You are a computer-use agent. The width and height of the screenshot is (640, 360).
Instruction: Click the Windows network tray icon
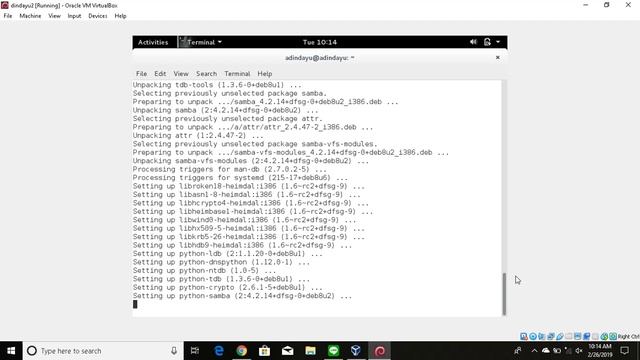click(568, 350)
